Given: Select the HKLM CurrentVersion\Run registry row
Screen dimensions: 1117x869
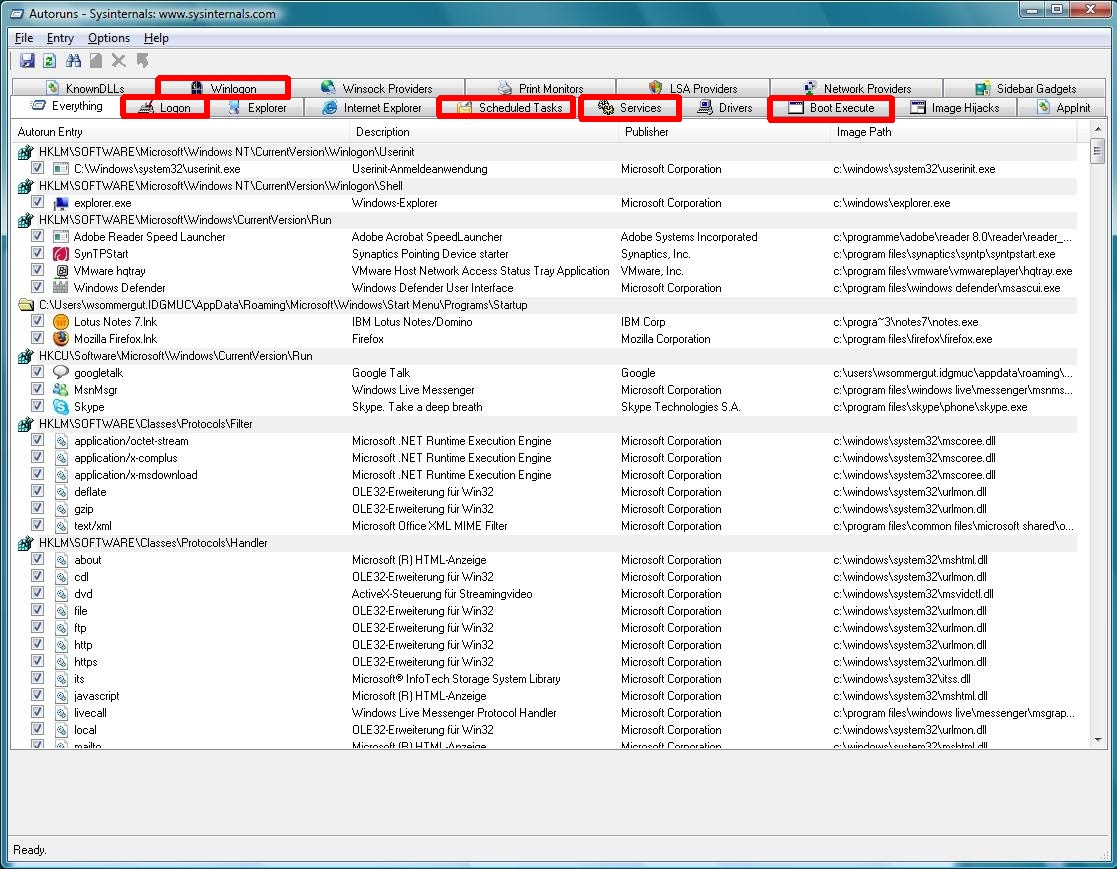Looking at the screenshot, I should (544, 220).
